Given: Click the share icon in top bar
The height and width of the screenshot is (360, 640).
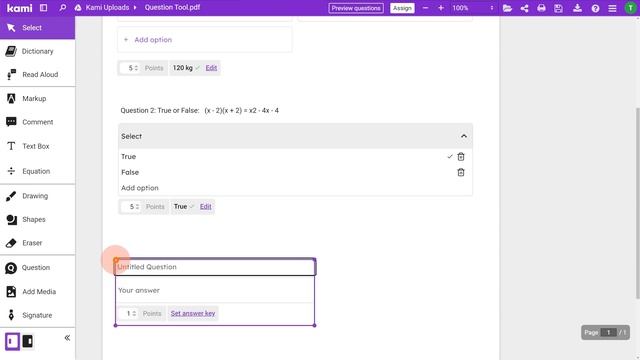Looking at the screenshot, I should point(524,8).
